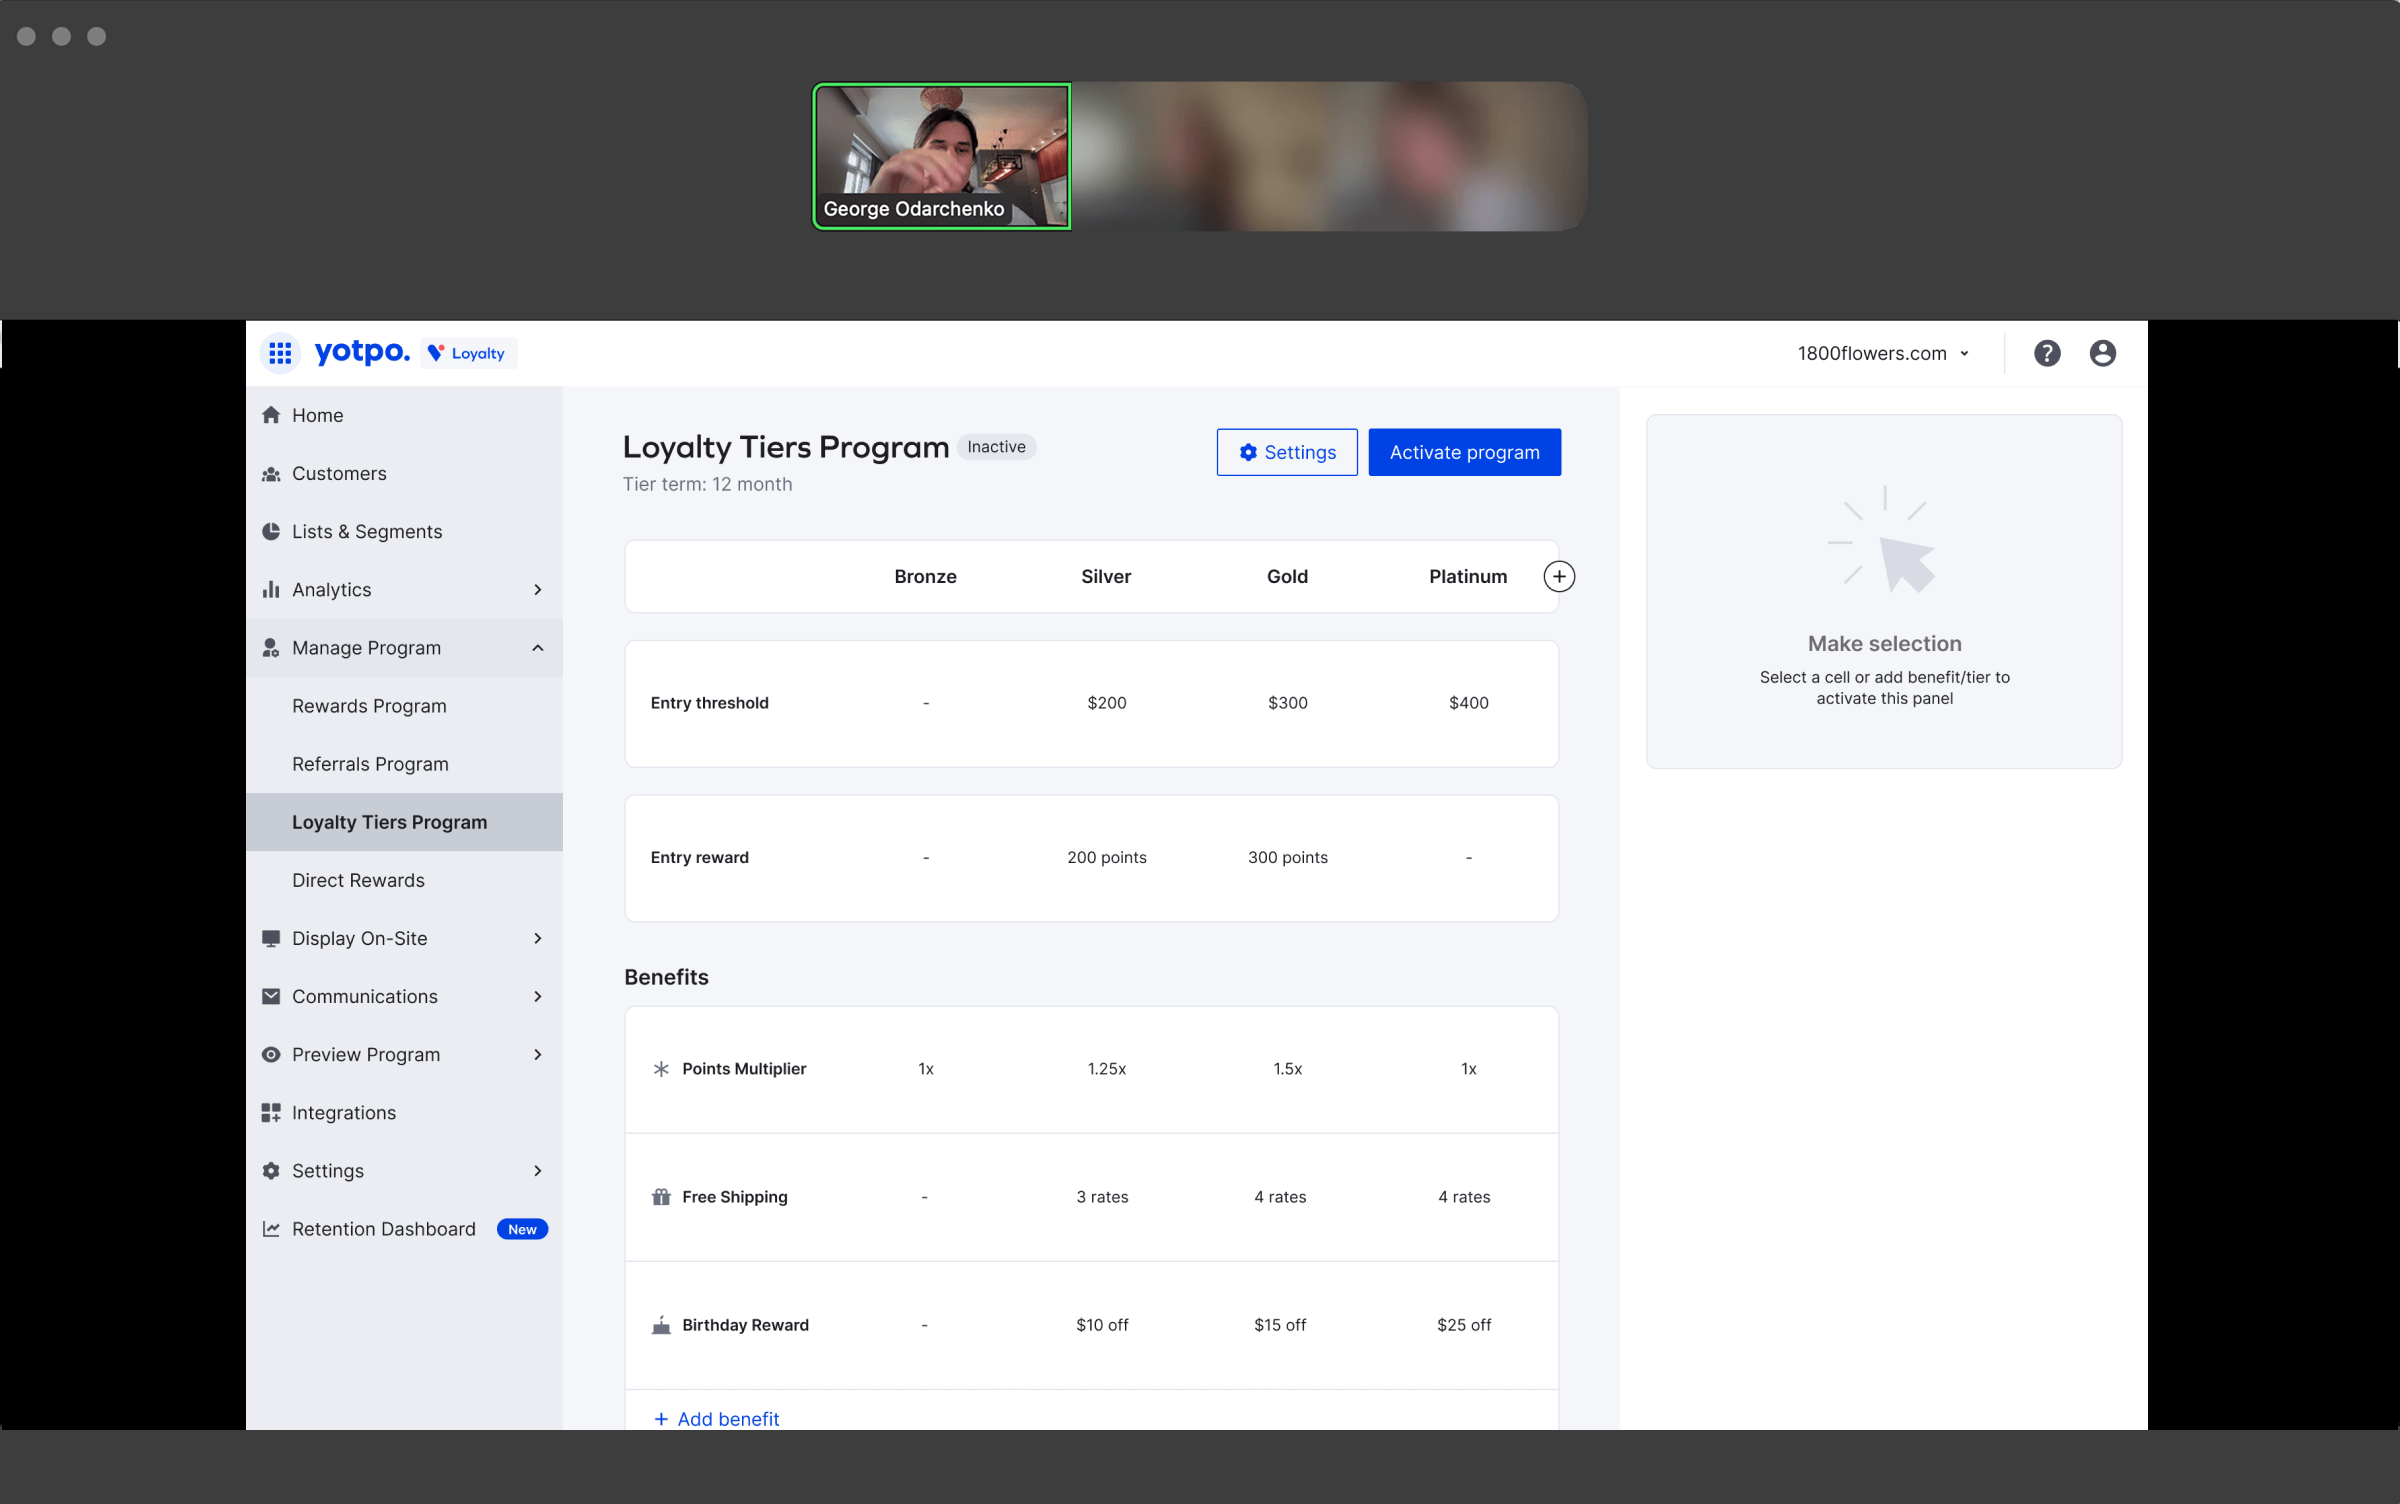Open the program Settings button

pyautogui.click(x=1286, y=452)
